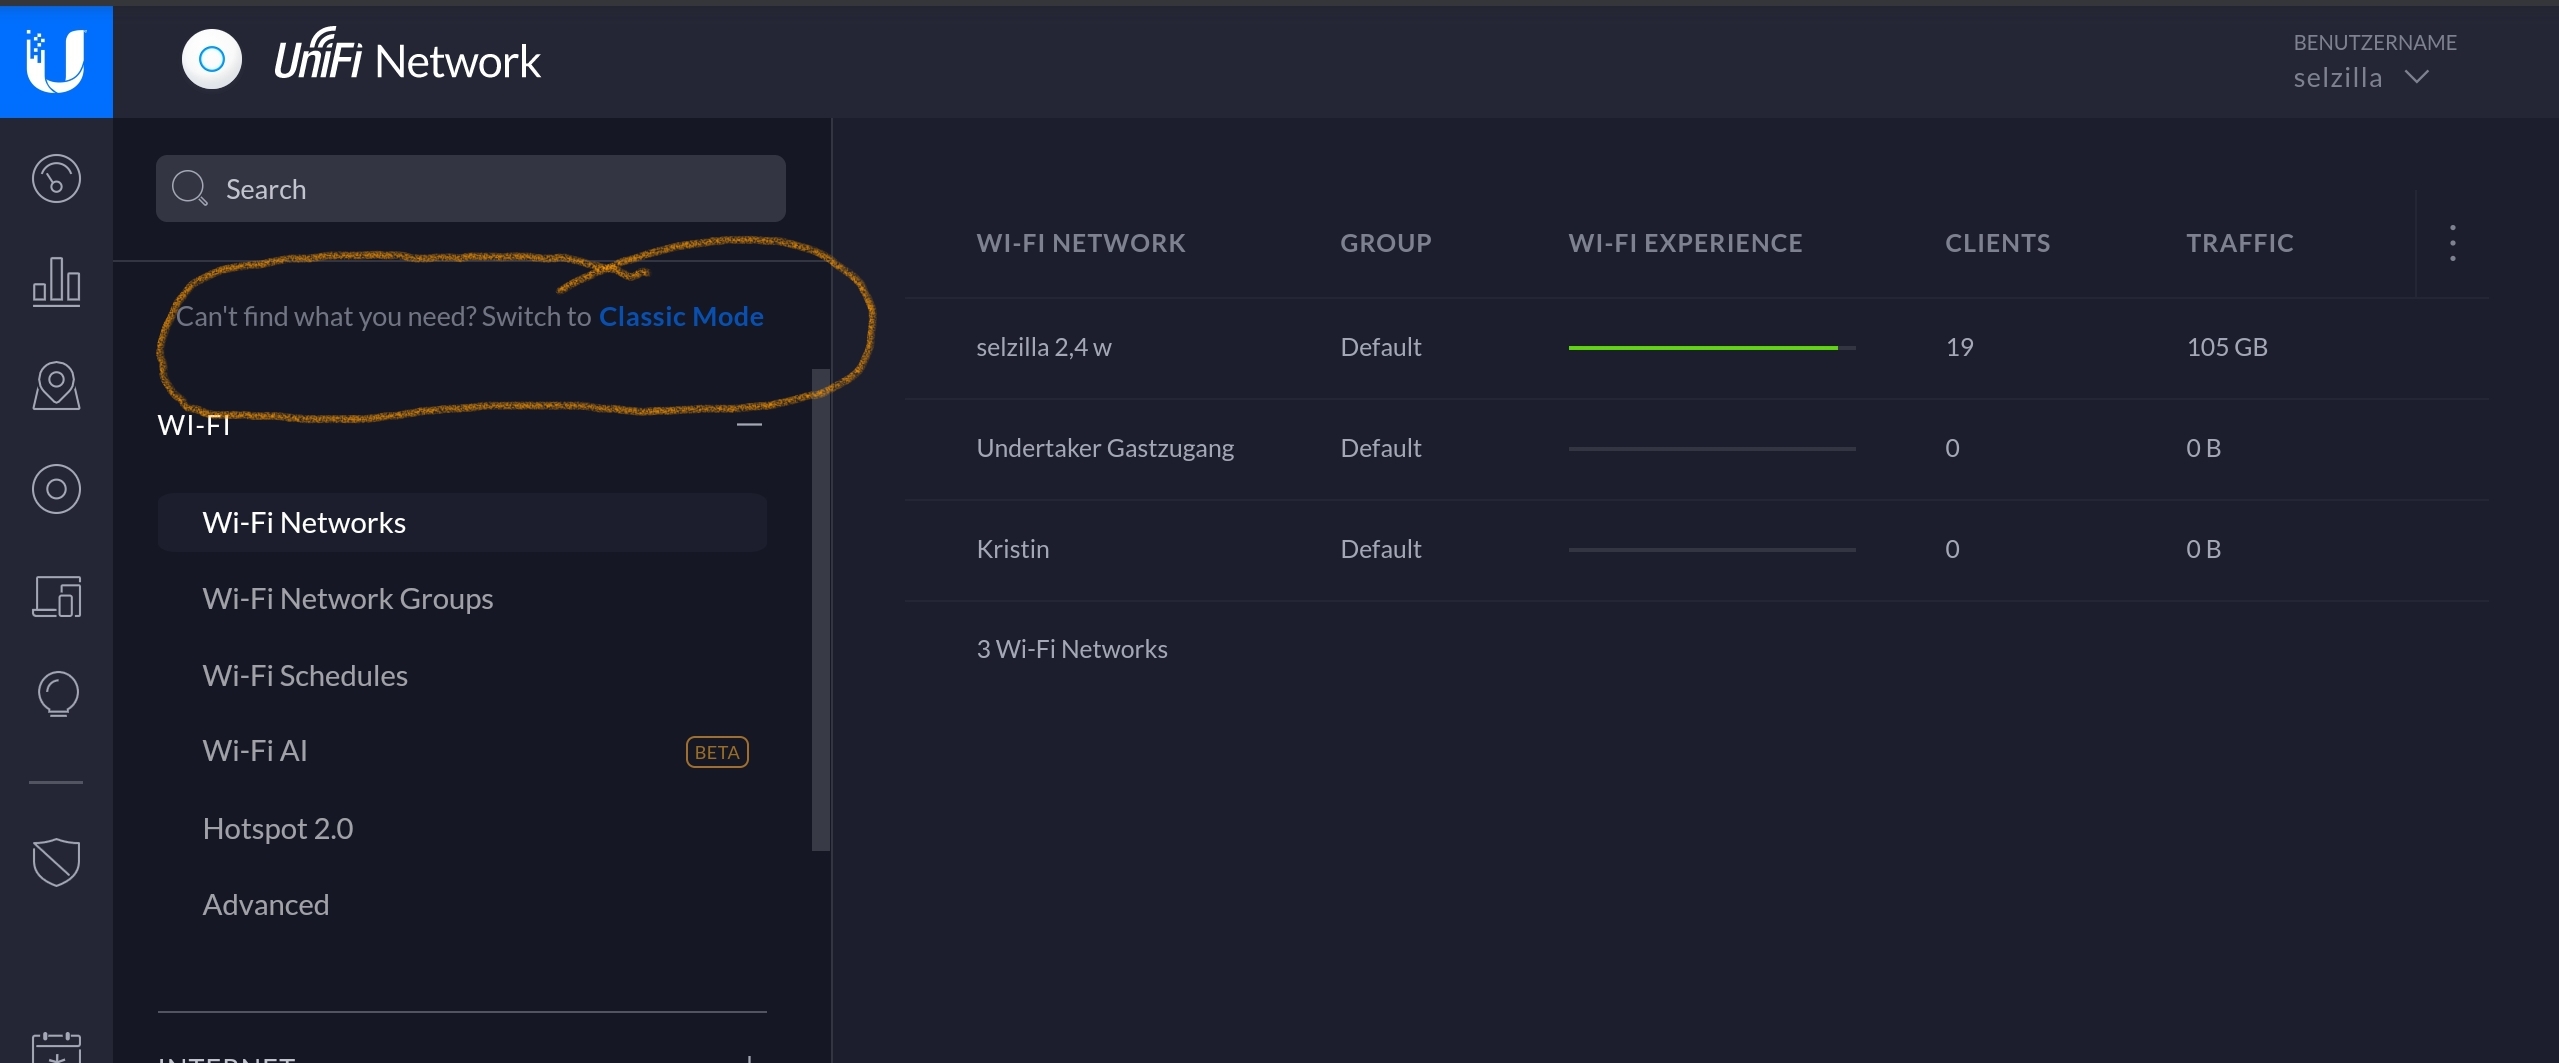Click 0 clients for Undertaker Gastzugang

click(x=1952, y=448)
